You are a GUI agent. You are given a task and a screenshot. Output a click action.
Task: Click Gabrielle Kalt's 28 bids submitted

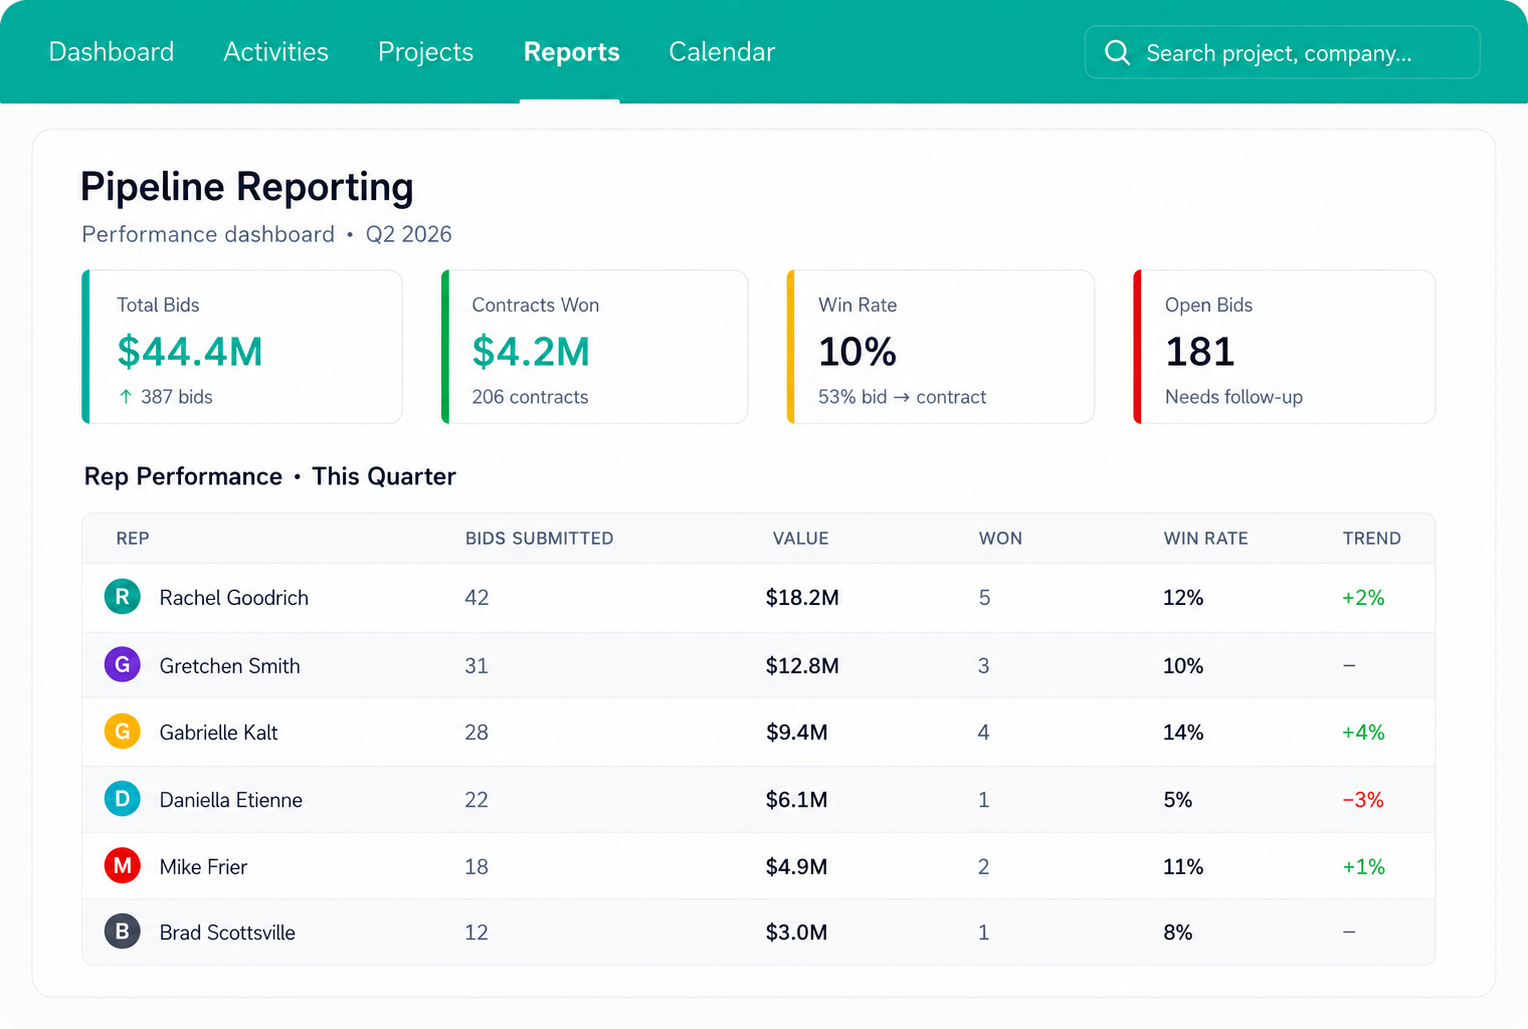(477, 733)
